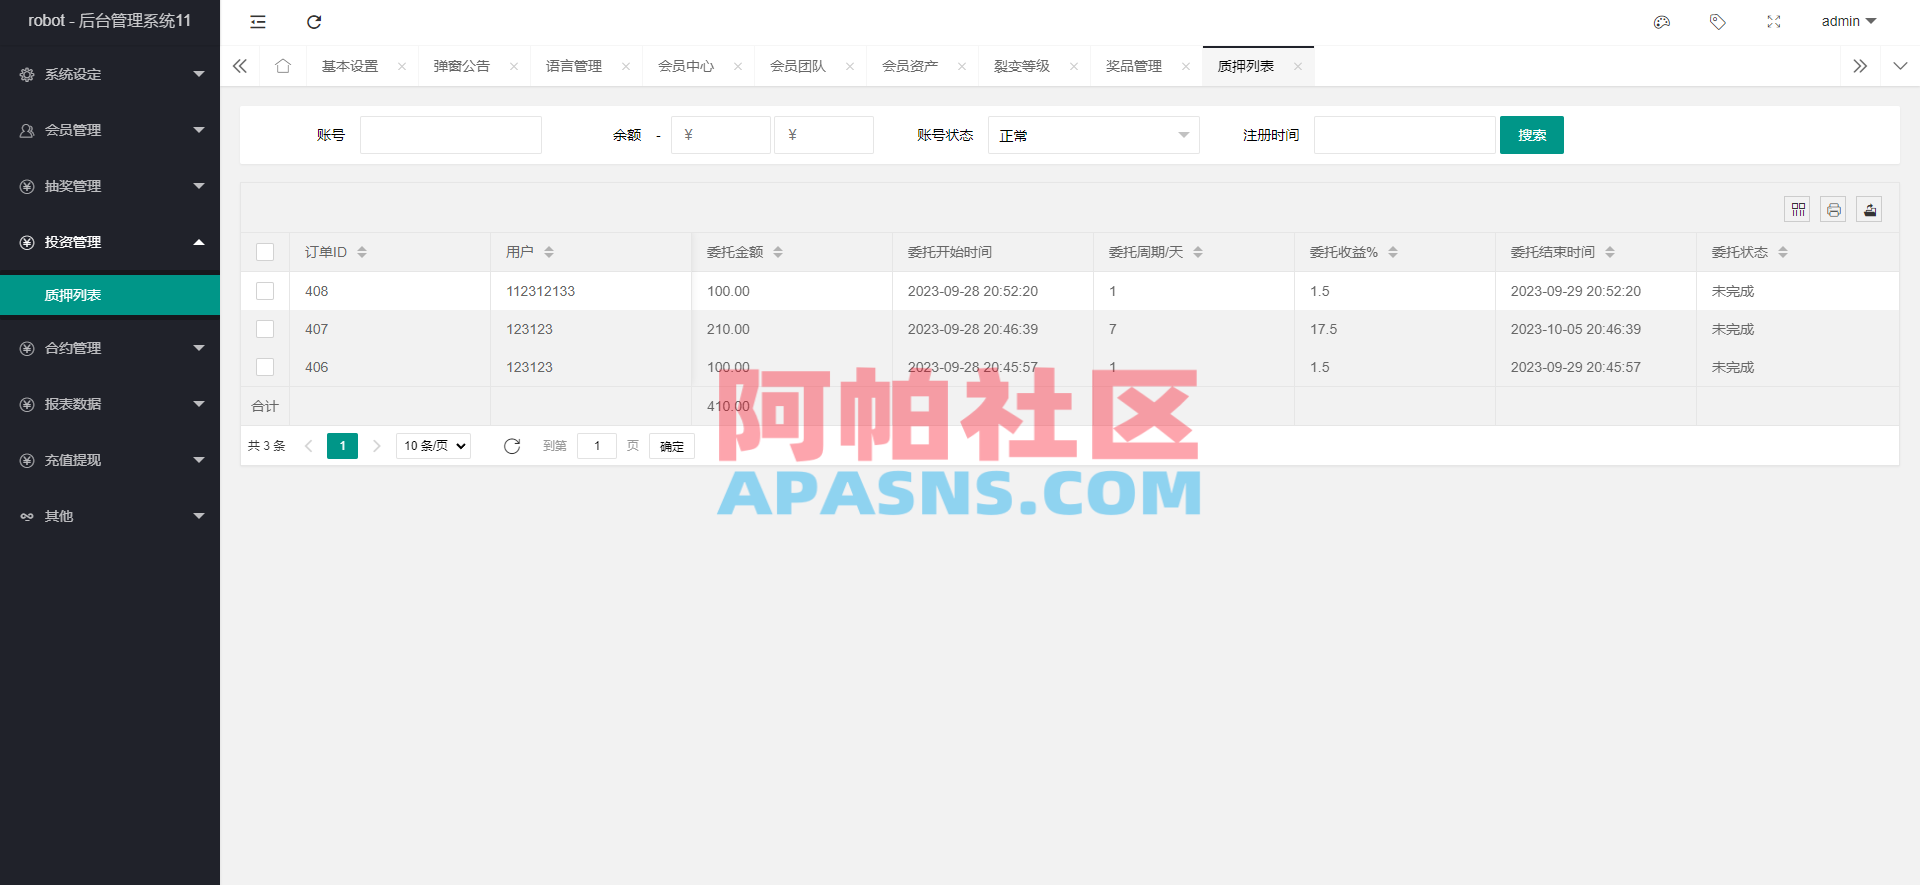Open the column filter grid icon
This screenshot has height=885, width=1920.
(x=1798, y=209)
